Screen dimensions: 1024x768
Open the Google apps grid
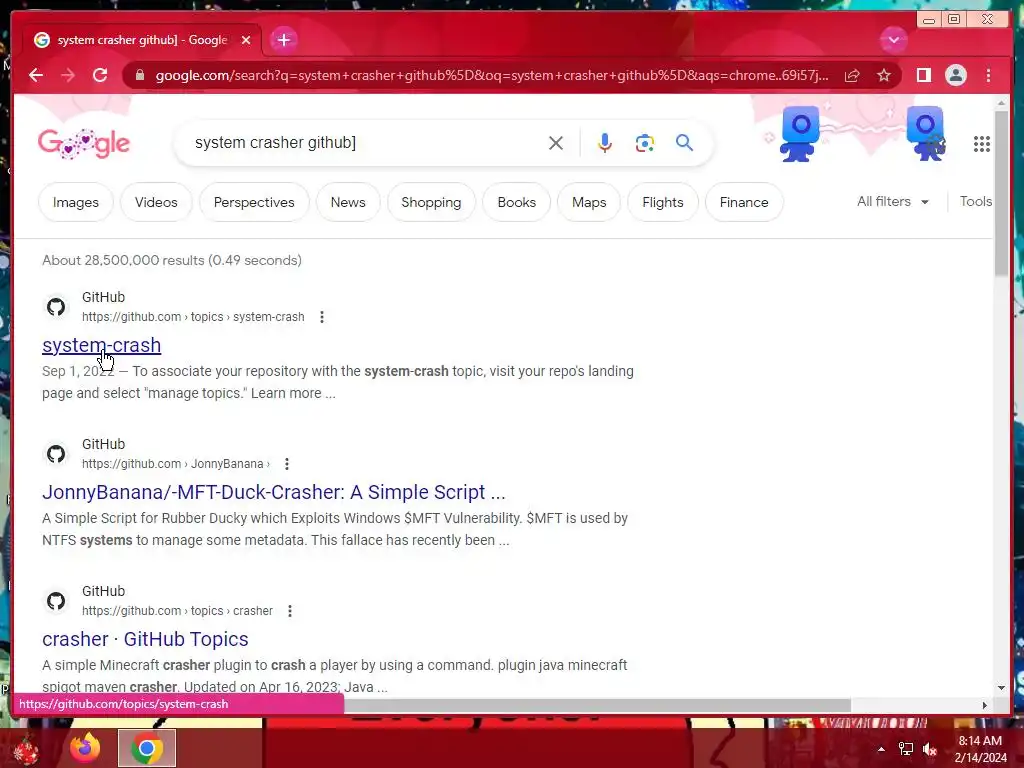(982, 144)
